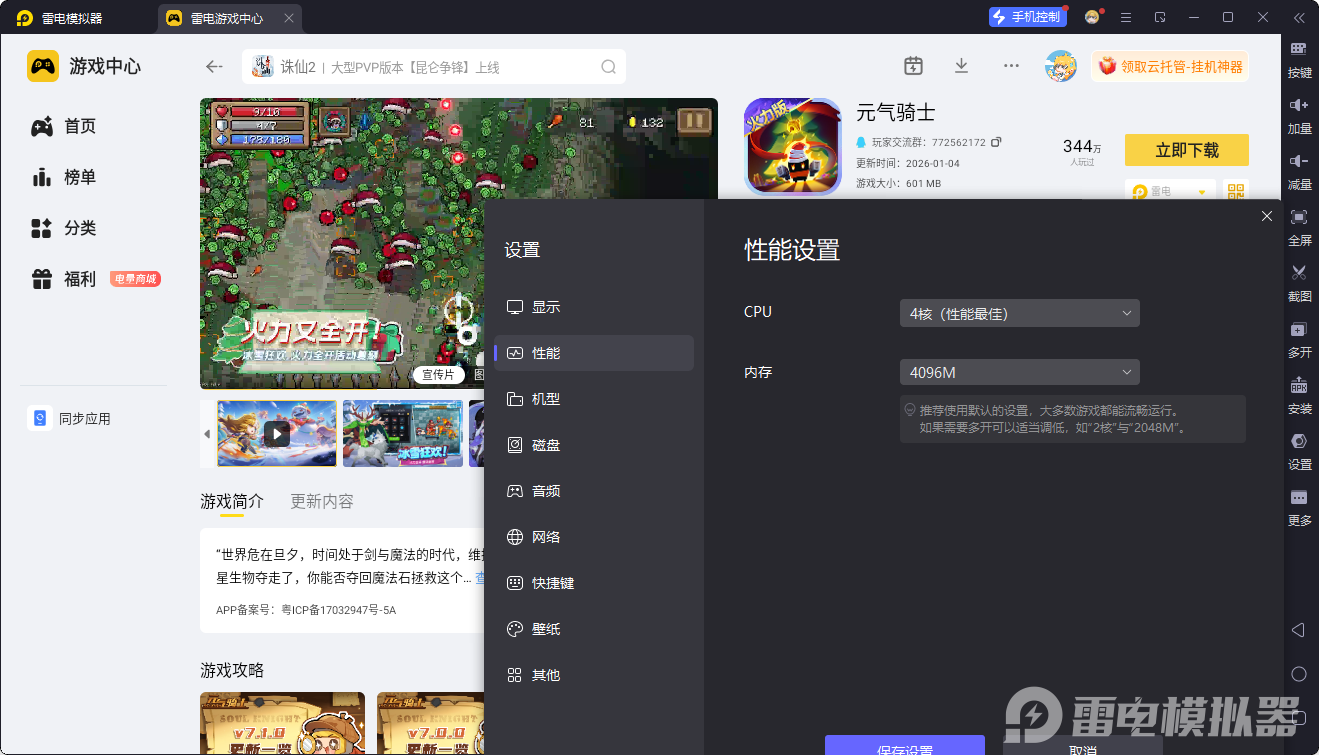
Task: Open the 雷电 dropdown beside QR code
Action: pyautogui.click(x=1170, y=191)
